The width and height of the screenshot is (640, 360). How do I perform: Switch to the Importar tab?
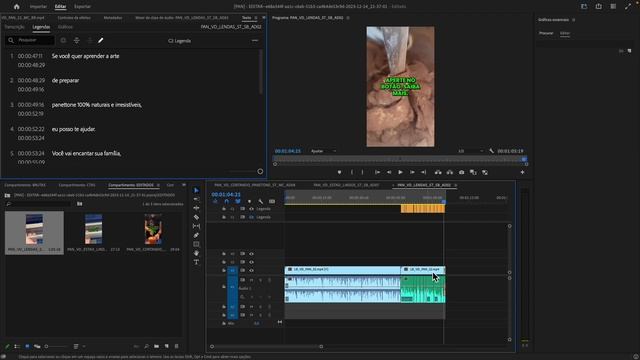(x=38, y=7)
